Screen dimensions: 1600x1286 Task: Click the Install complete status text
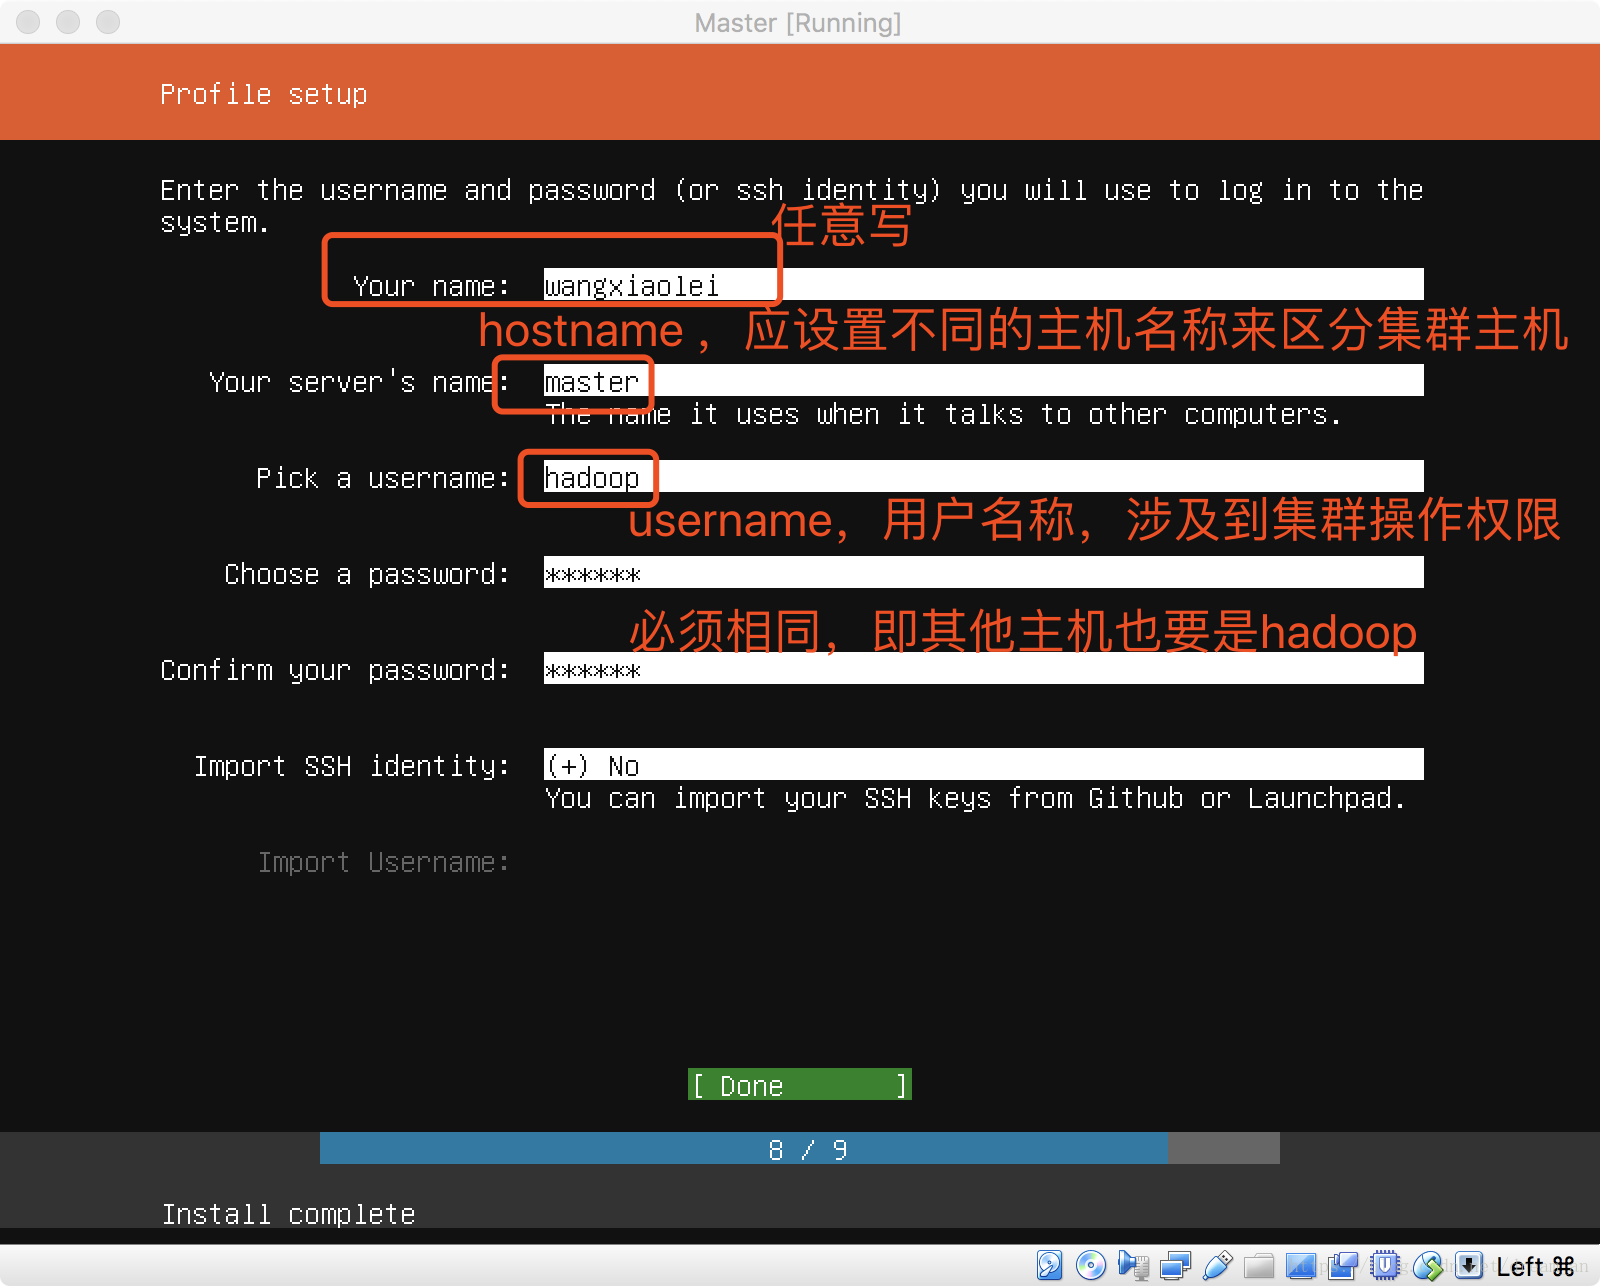tap(288, 1213)
